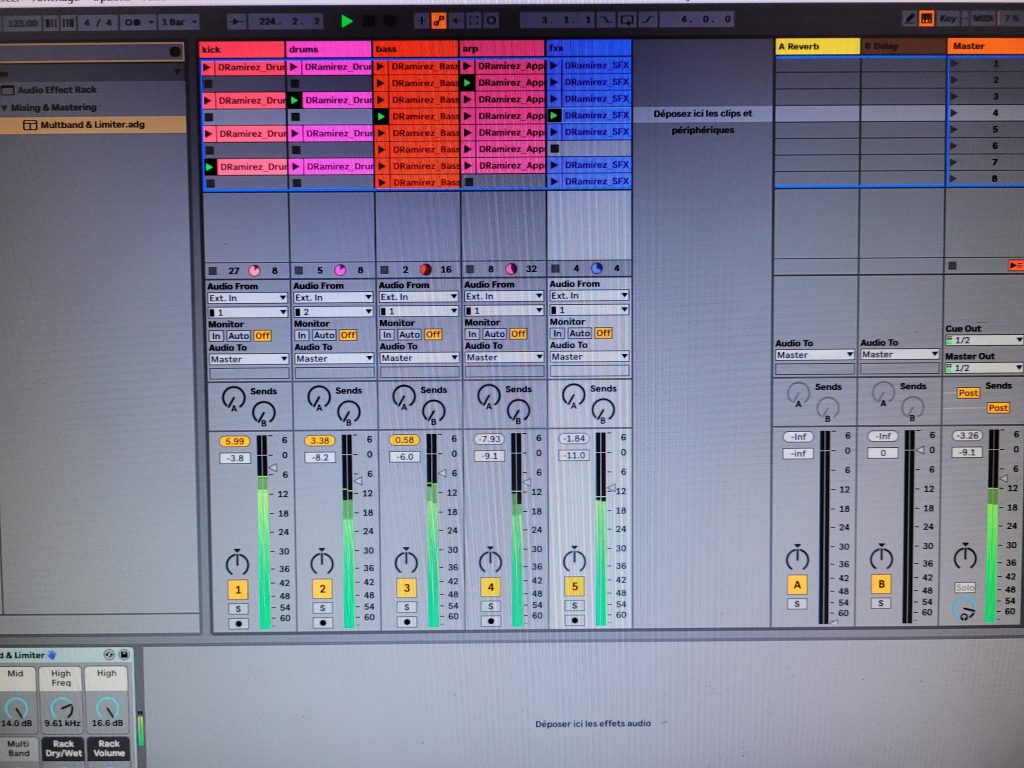Open the Master Out 1/2 dropdown
1024x768 pixels.
(984, 368)
